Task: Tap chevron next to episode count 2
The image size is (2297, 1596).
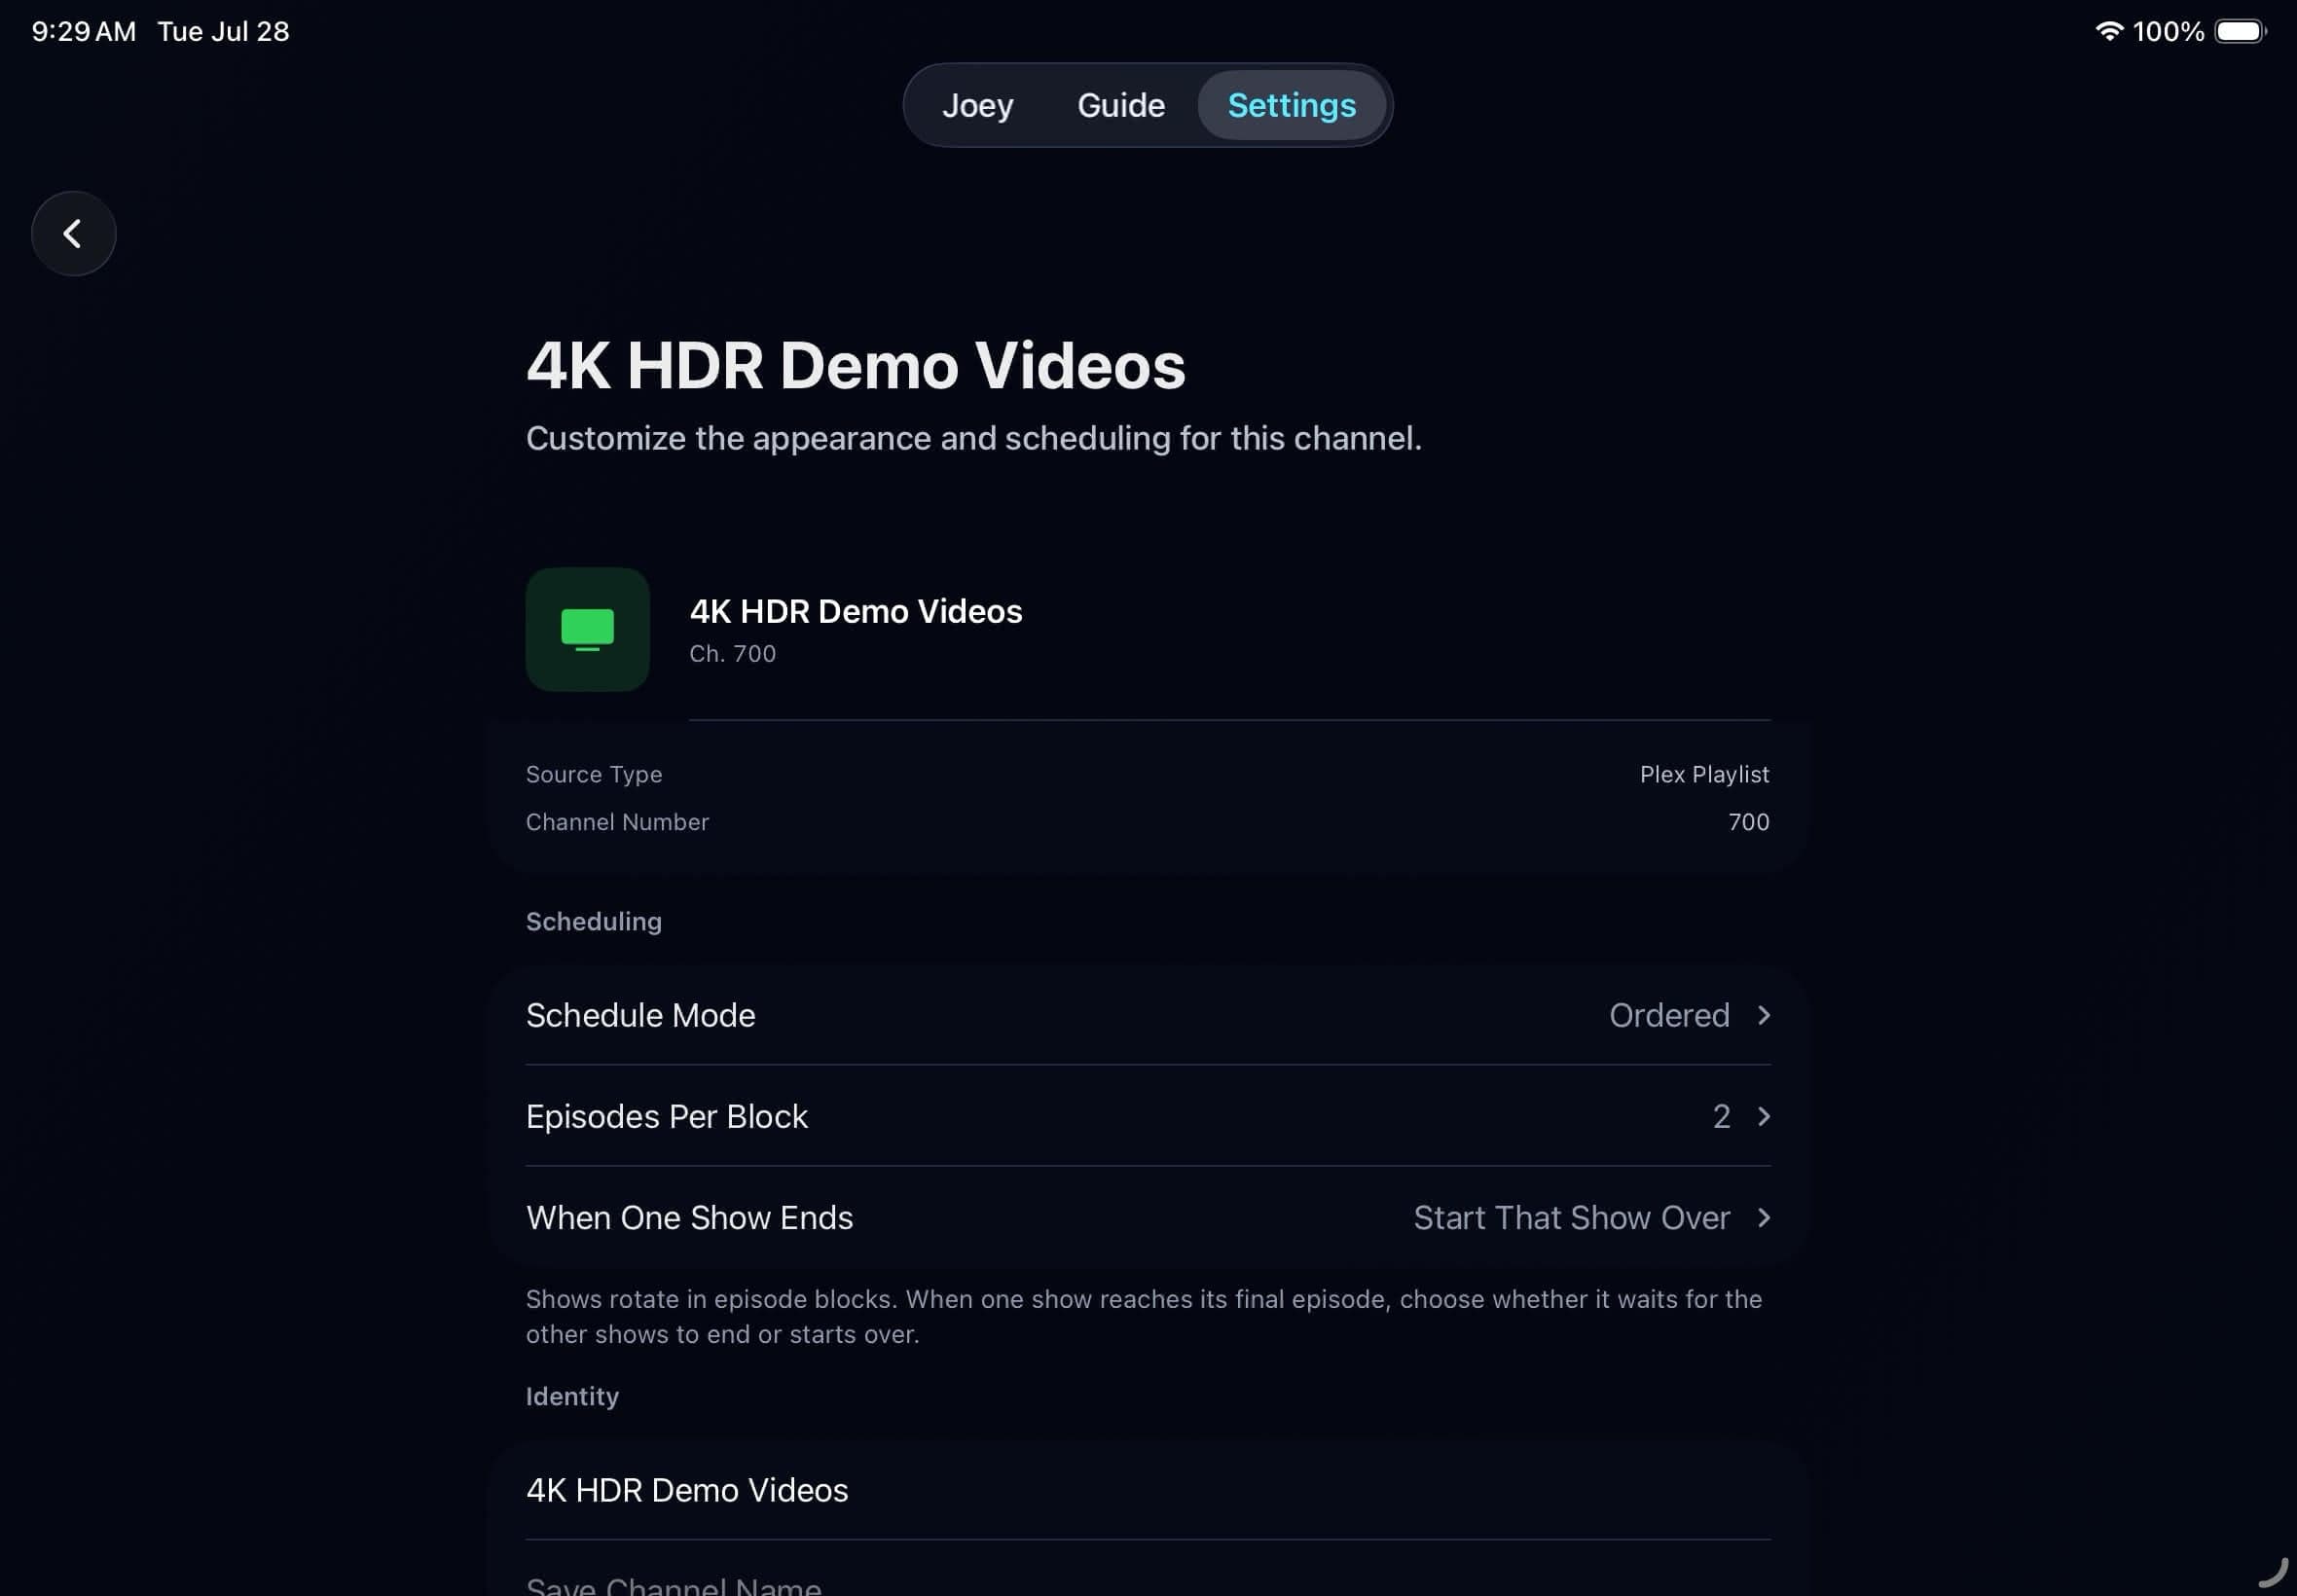Action: pos(1763,1116)
